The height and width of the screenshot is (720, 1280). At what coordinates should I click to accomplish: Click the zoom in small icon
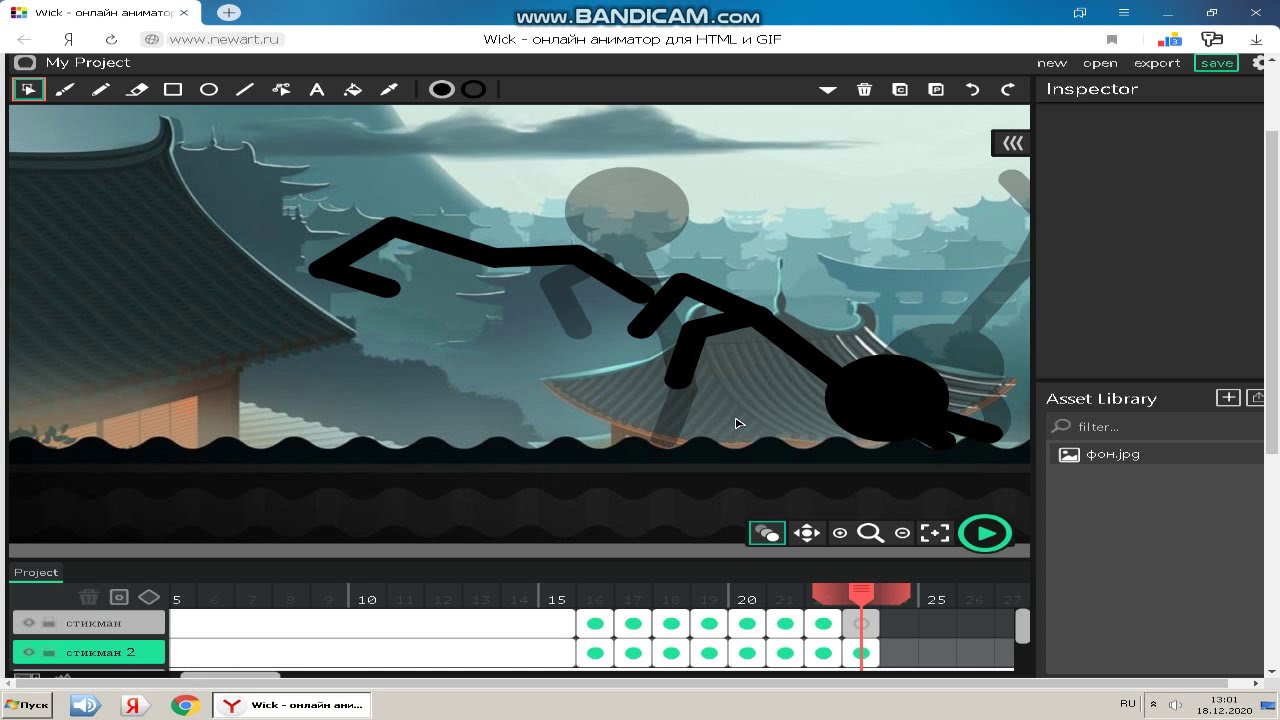point(840,533)
